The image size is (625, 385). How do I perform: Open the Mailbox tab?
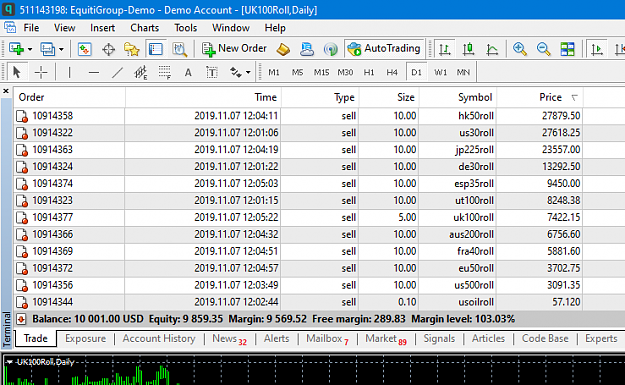coord(327,338)
